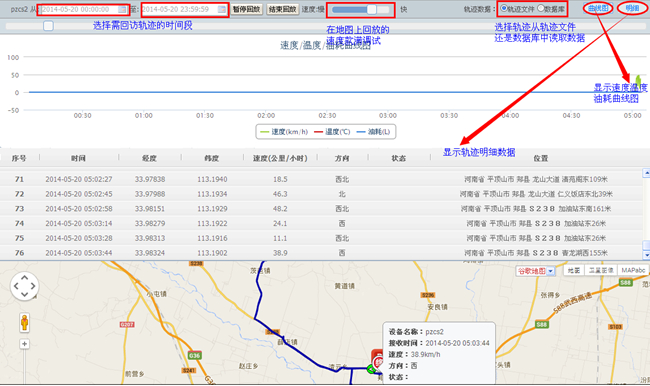Select the 数据库 radio button
This screenshot has height=386, width=650.
[541, 8]
